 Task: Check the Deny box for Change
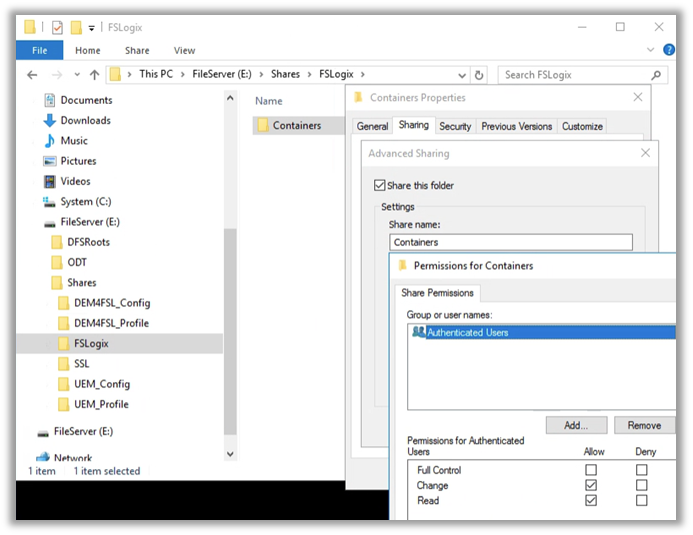point(642,485)
